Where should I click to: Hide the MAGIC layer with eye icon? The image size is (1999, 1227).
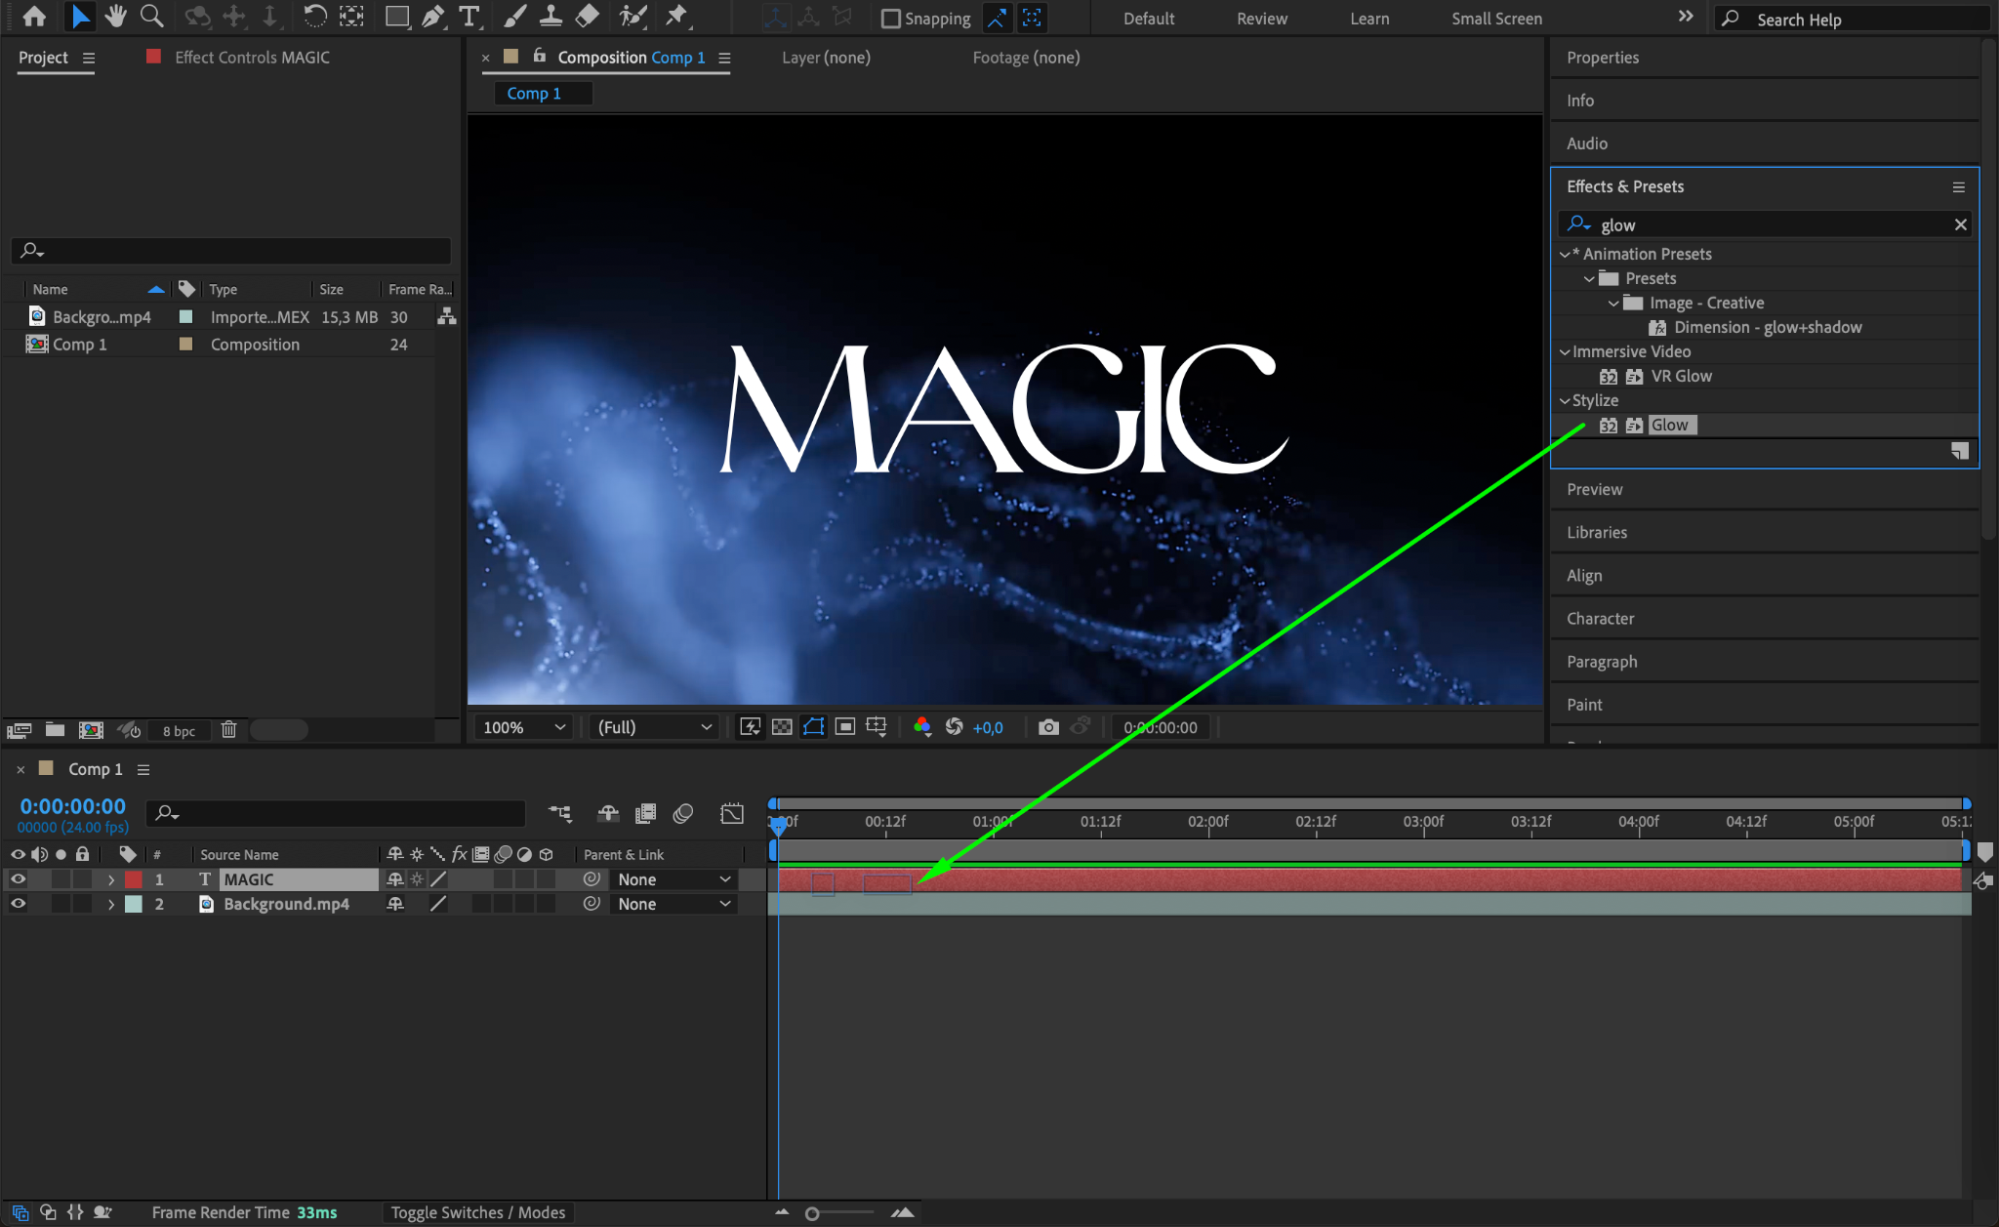coord(18,879)
